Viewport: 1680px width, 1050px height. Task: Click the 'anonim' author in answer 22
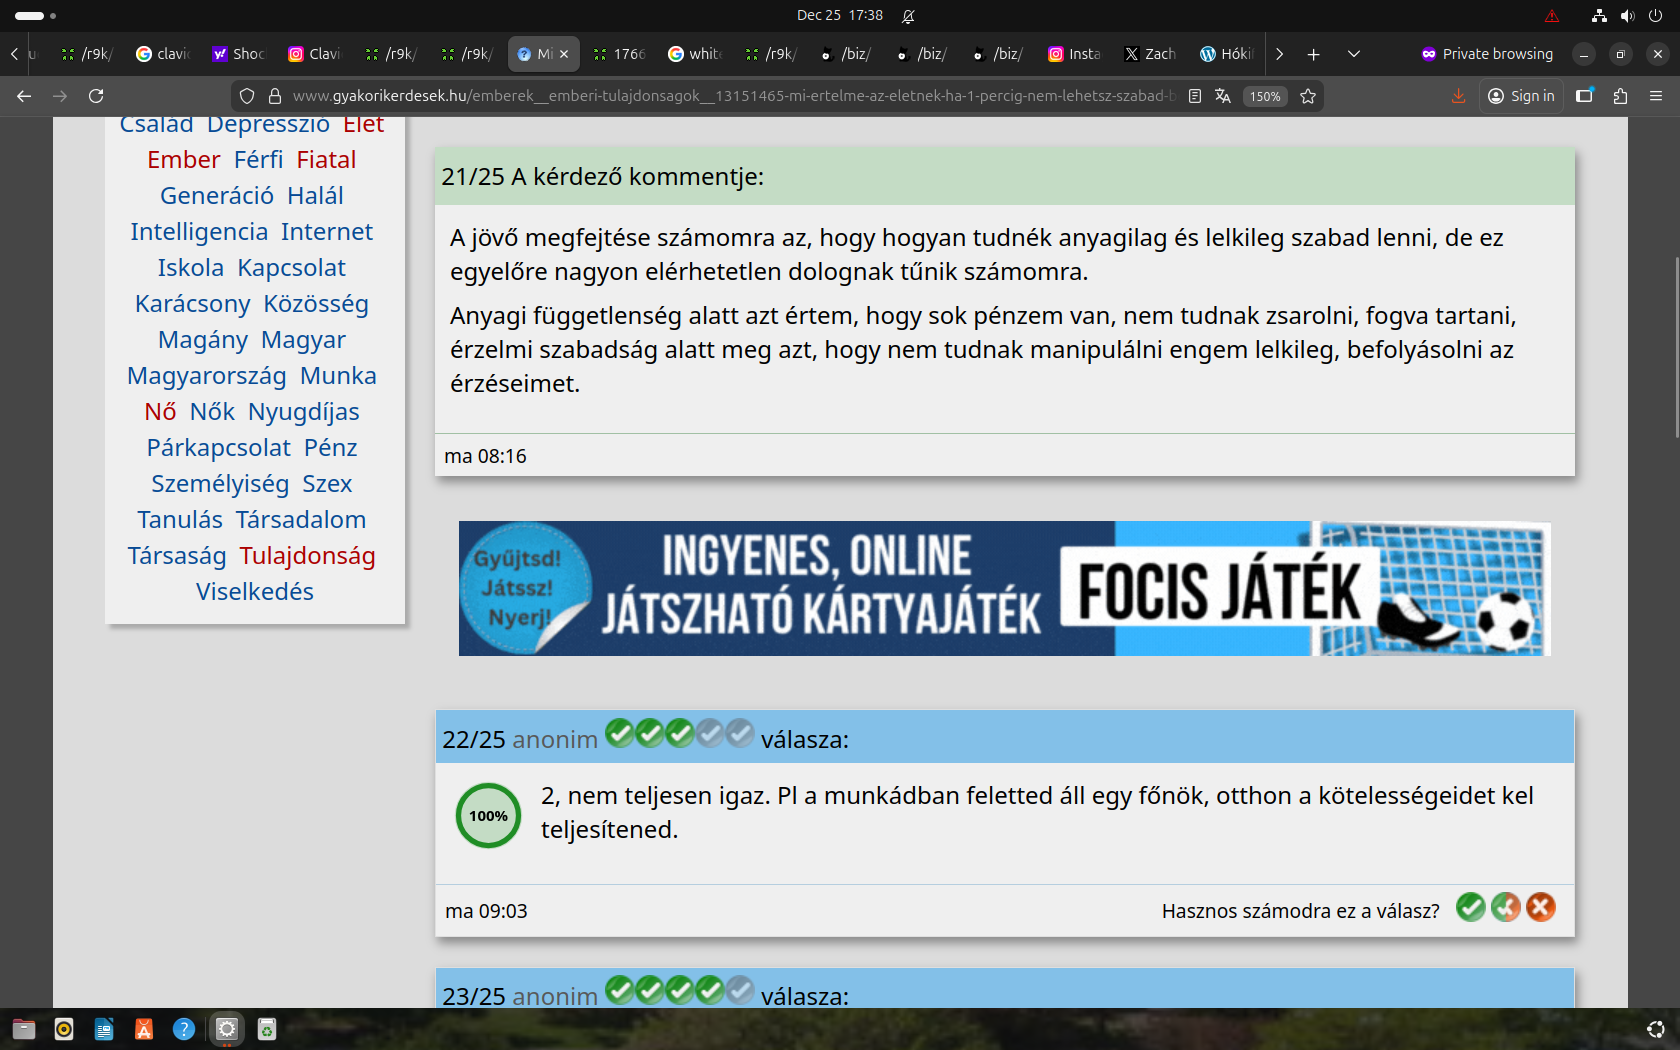pos(555,740)
